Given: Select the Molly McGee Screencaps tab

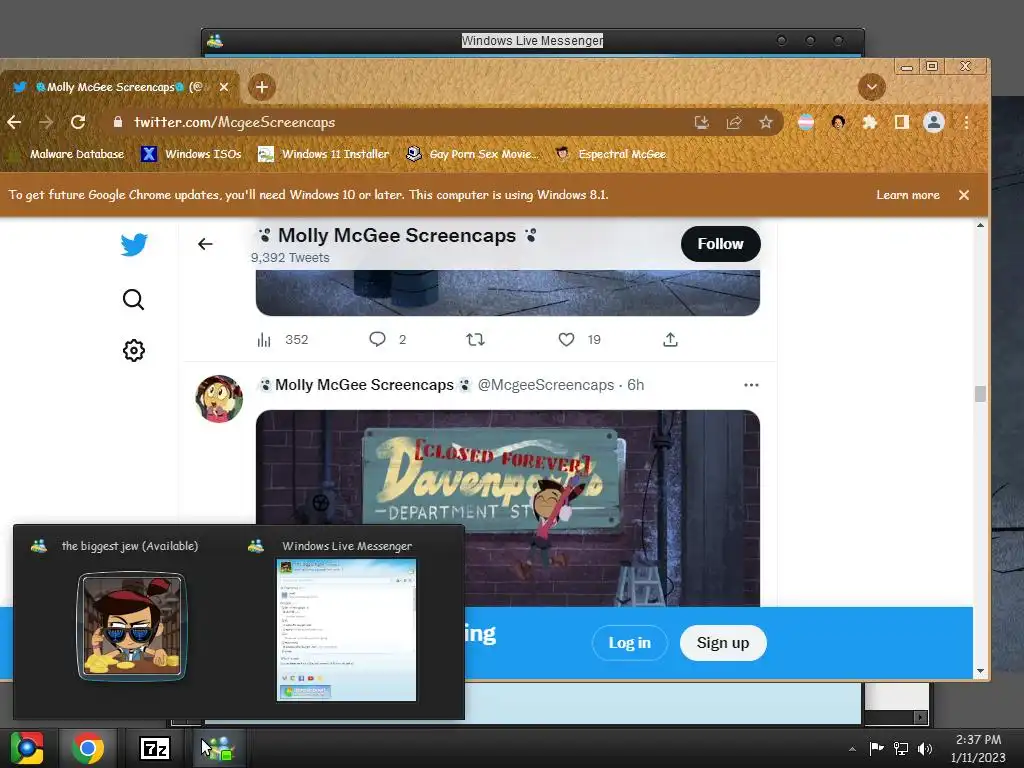Looking at the screenshot, I should point(118,87).
